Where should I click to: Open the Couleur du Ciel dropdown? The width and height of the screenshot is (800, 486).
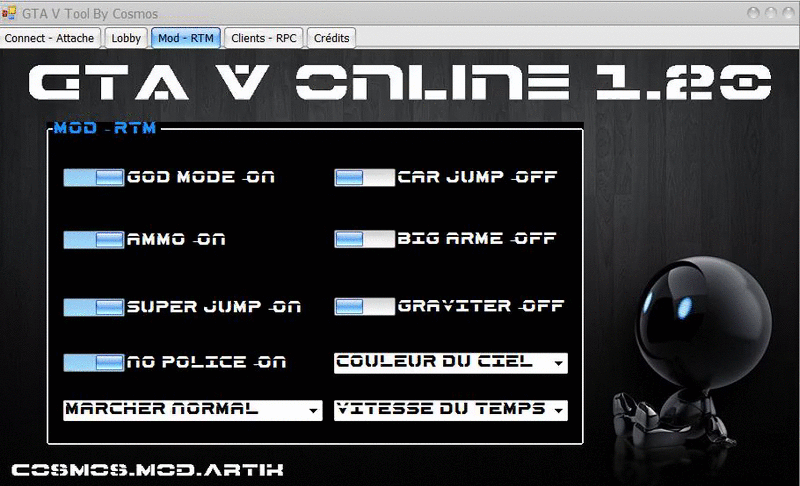coord(451,363)
